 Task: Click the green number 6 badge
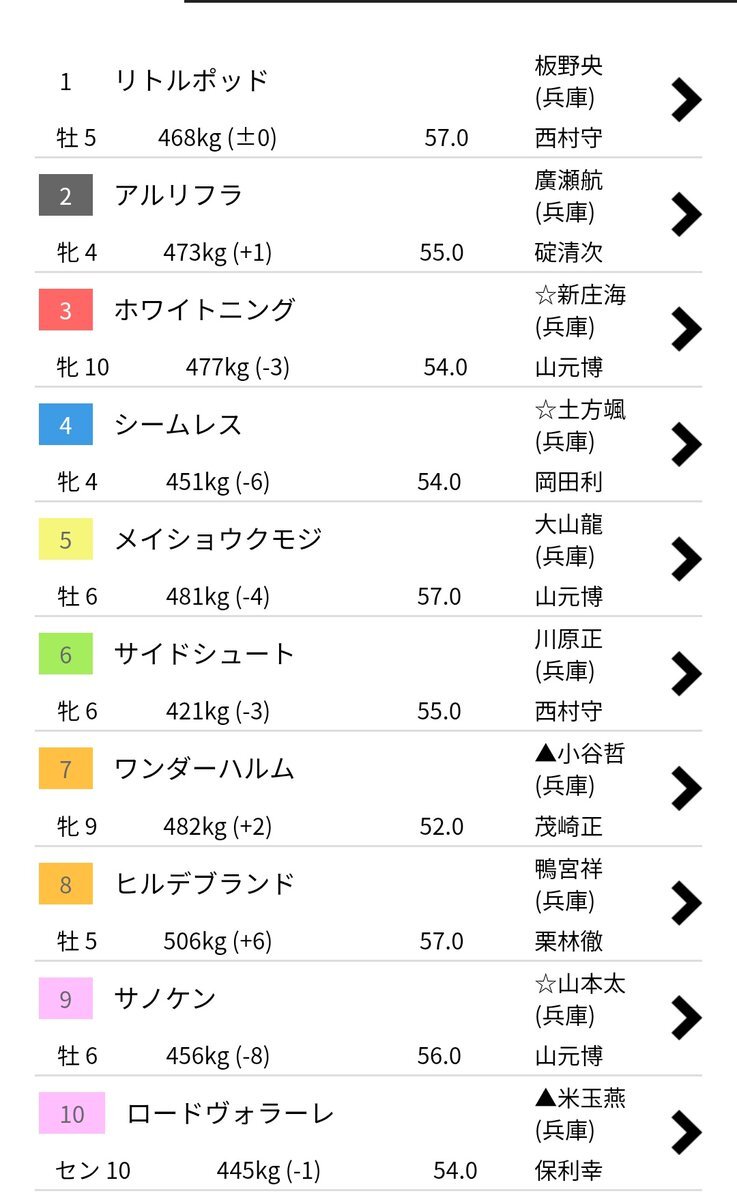pos(66,654)
